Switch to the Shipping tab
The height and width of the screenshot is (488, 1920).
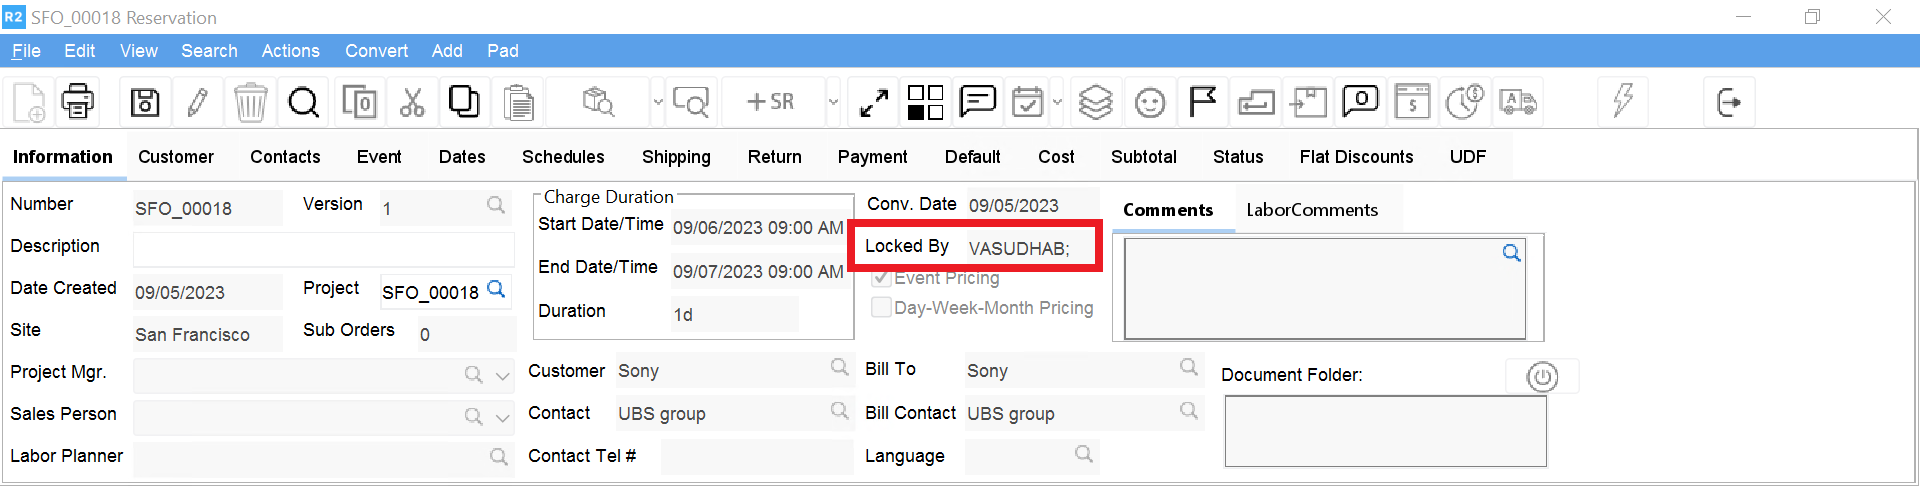click(x=676, y=157)
